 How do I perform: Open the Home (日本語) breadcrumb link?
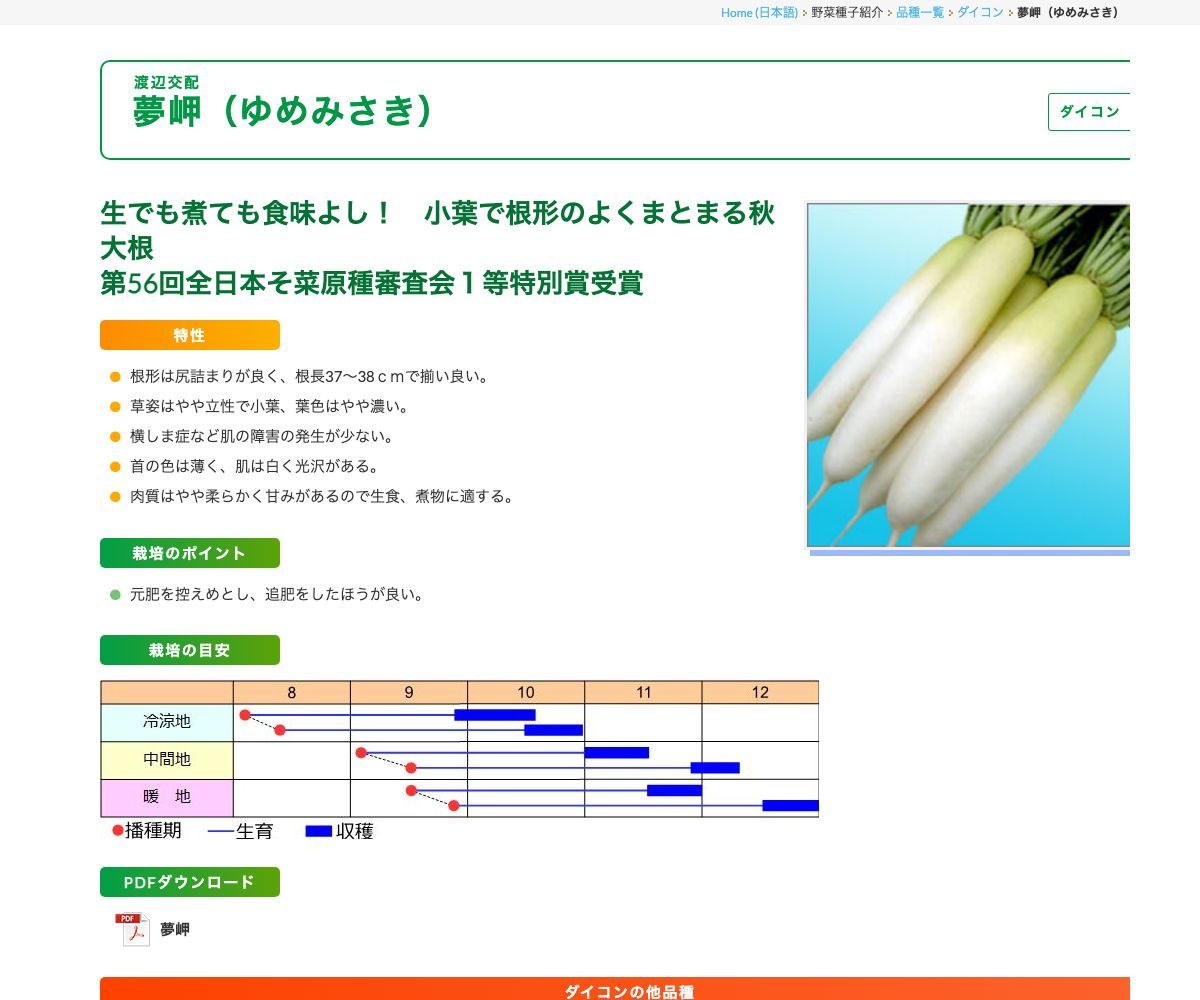coord(759,12)
